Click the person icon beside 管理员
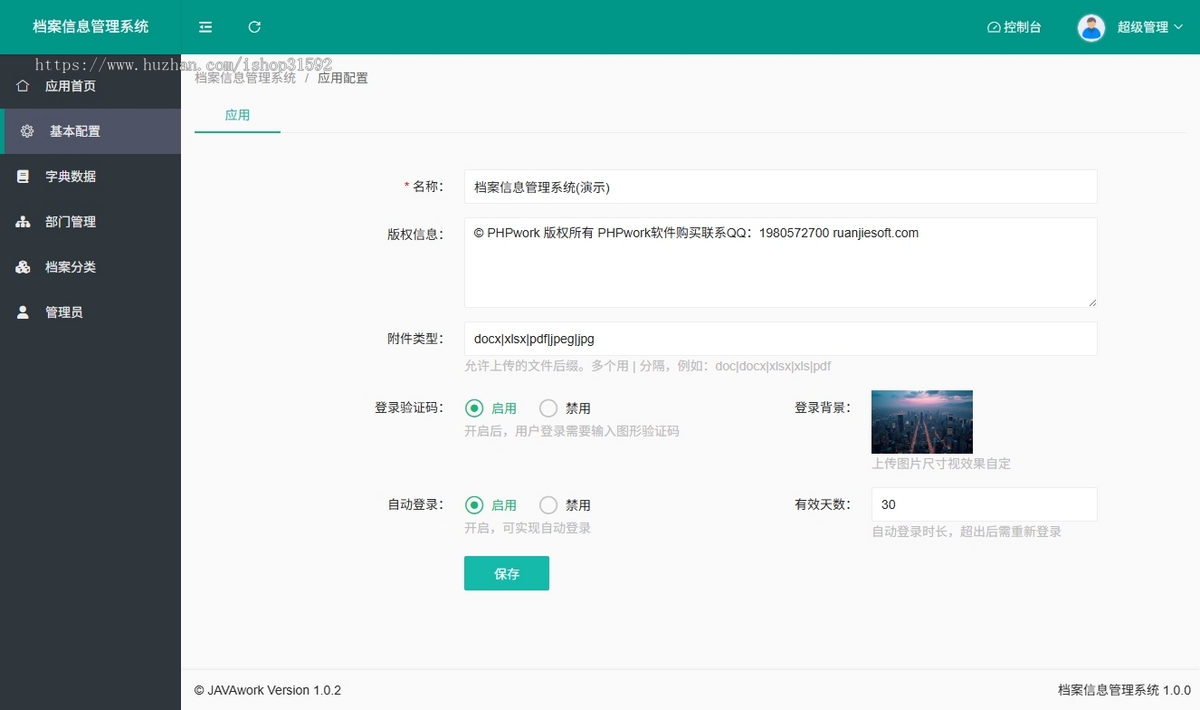The height and width of the screenshot is (710, 1200). point(23,312)
